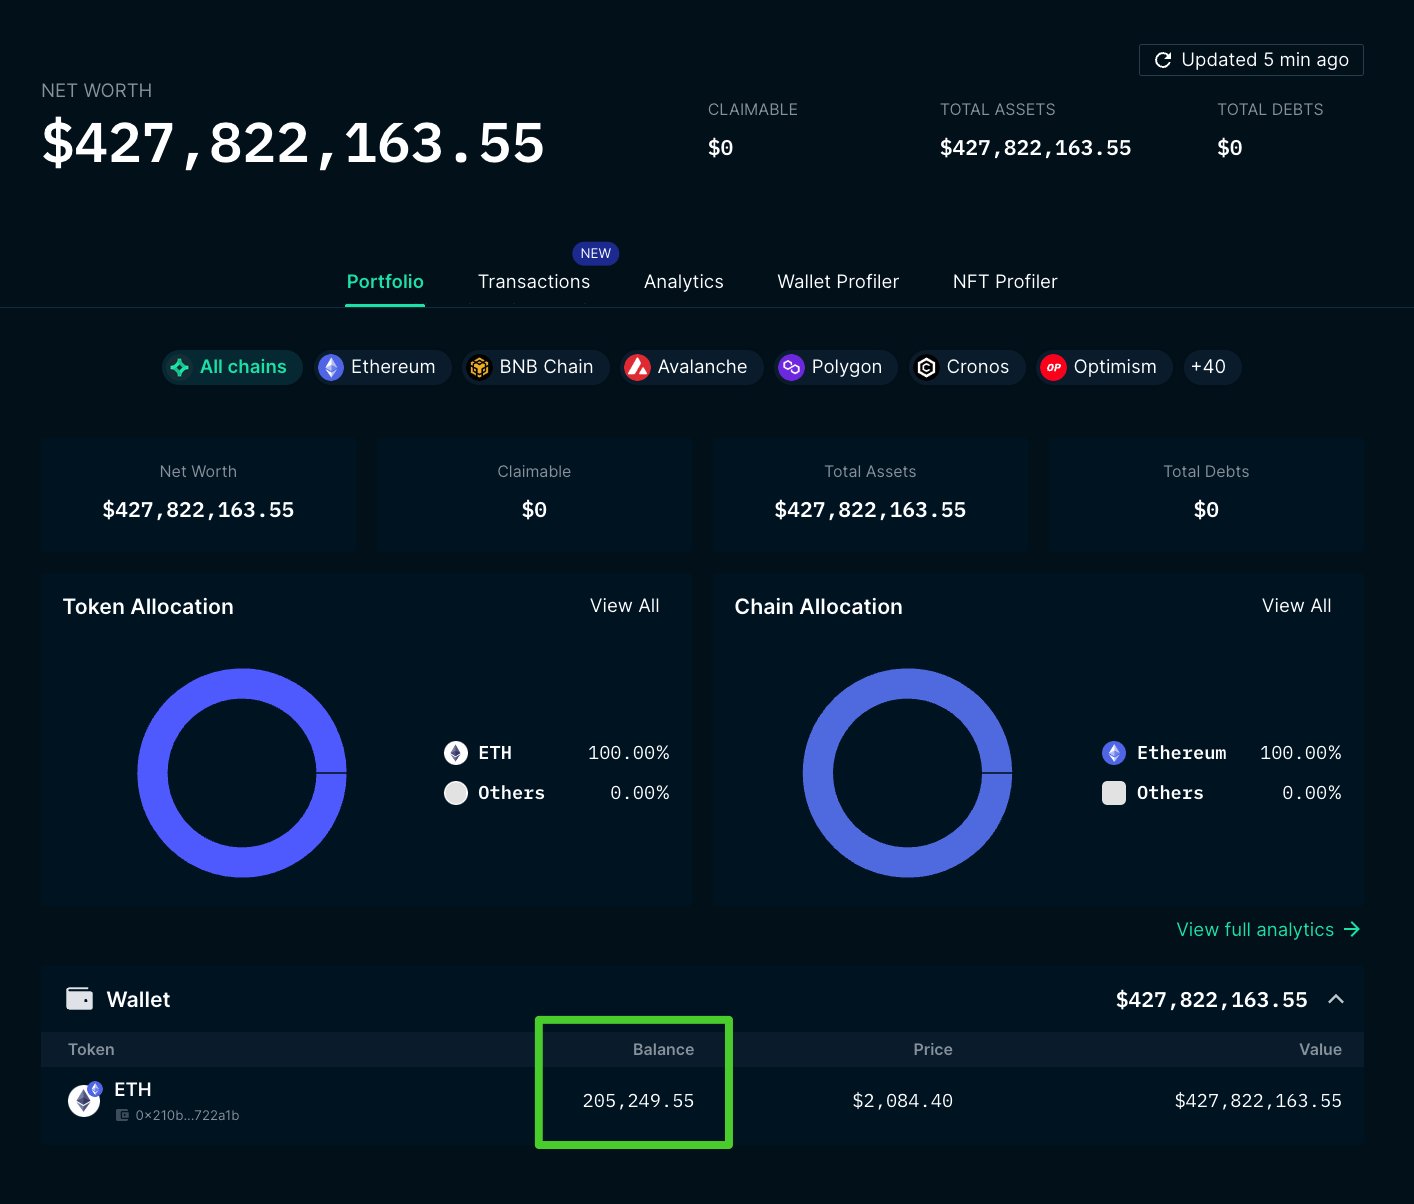Screen dimensions: 1414x1204
Task: Click the ETH token icon in the wallet list
Action: pos(83,1100)
